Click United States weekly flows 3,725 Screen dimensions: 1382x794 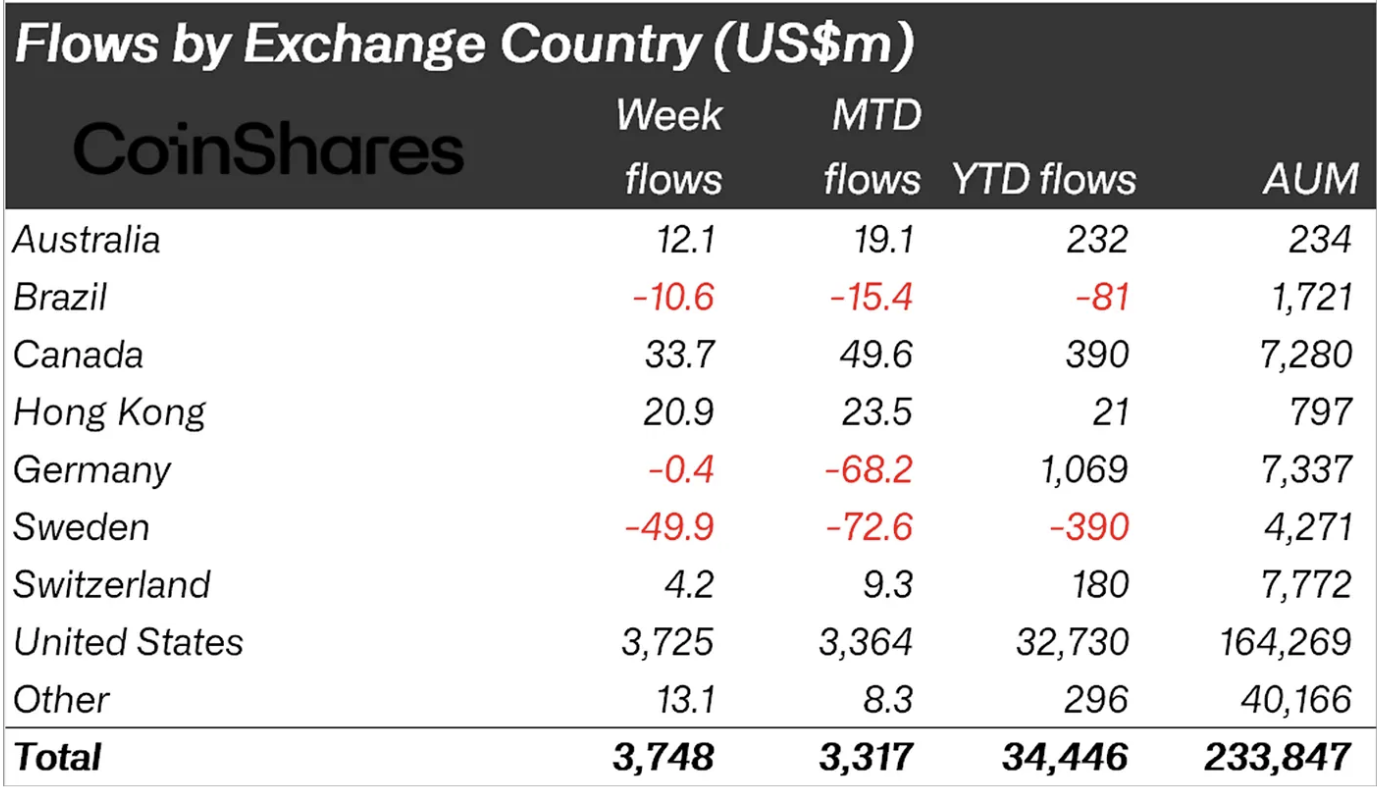coord(669,642)
